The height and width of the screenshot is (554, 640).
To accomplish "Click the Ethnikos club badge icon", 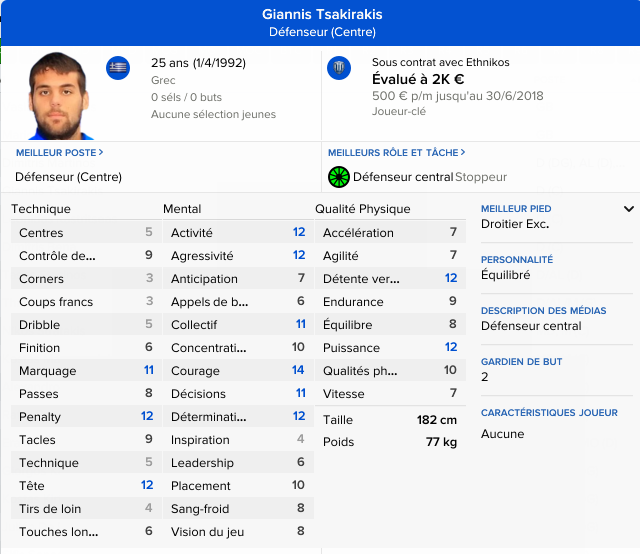I will [x=340, y=68].
